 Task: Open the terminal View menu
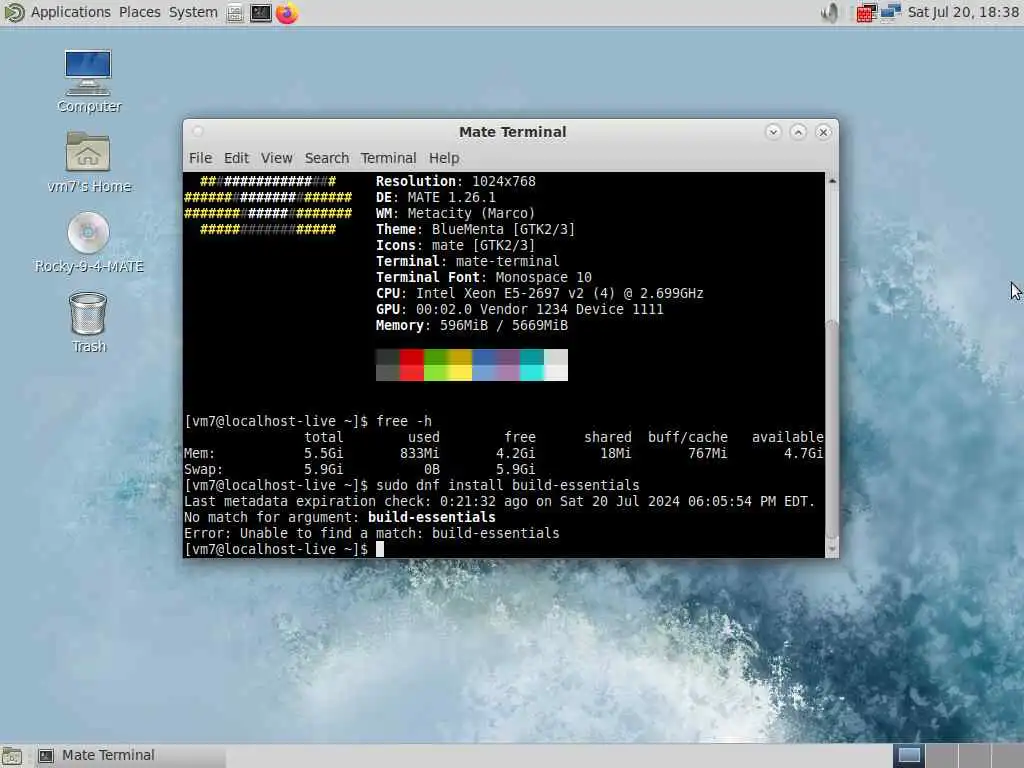(276, 158)
